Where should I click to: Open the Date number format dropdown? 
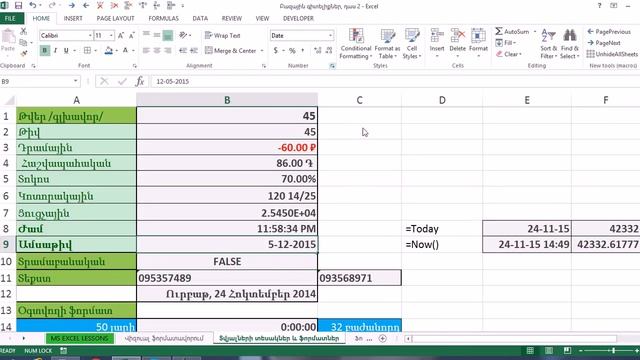[330, 36]
